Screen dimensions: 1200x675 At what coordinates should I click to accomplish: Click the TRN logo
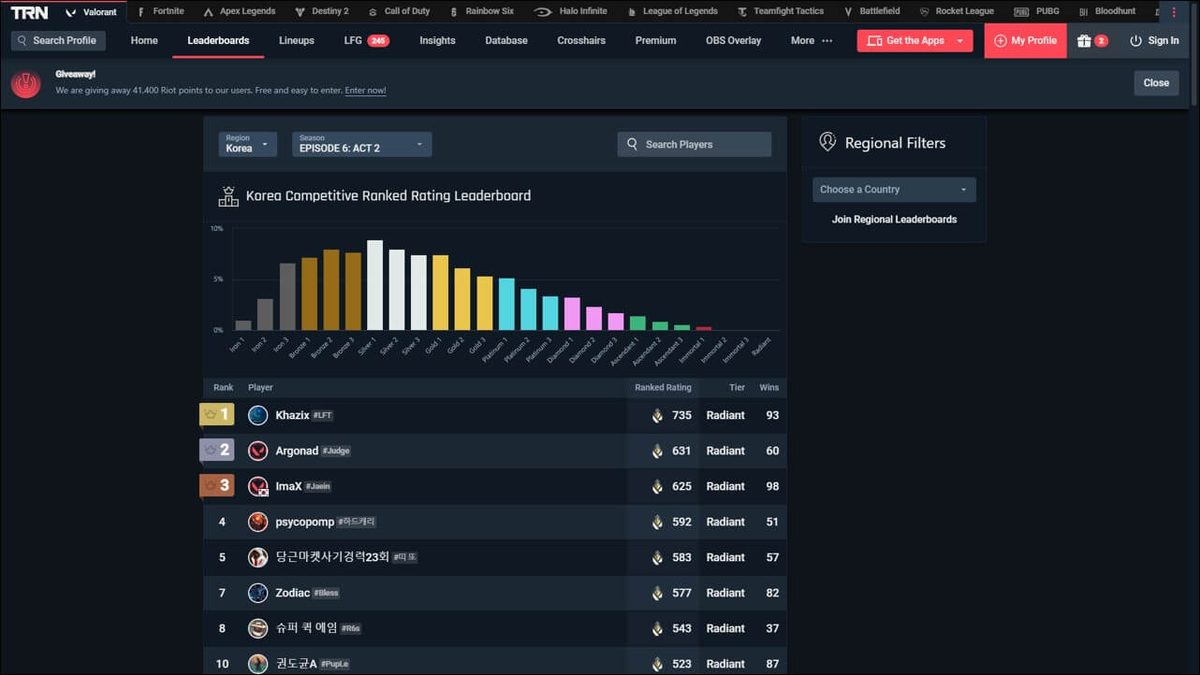pos(30,12)
